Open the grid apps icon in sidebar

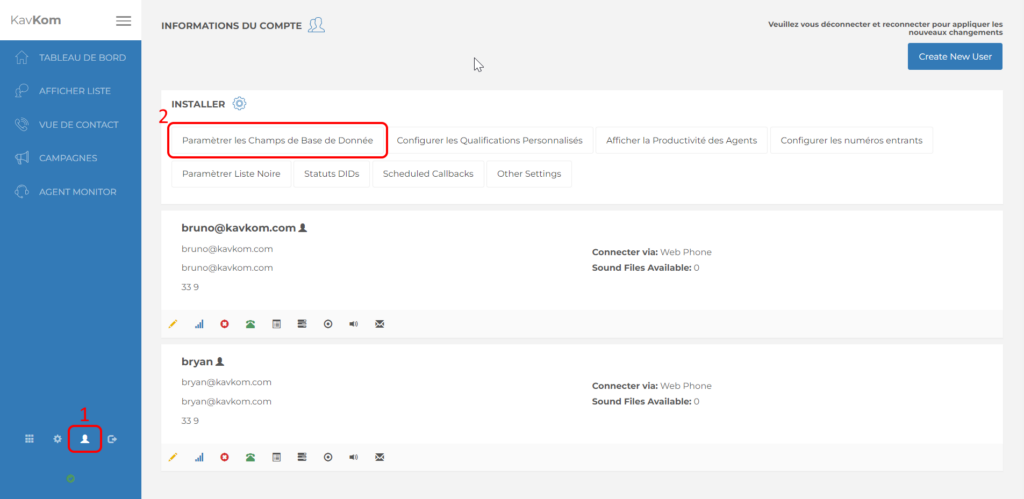click(30, 438)
